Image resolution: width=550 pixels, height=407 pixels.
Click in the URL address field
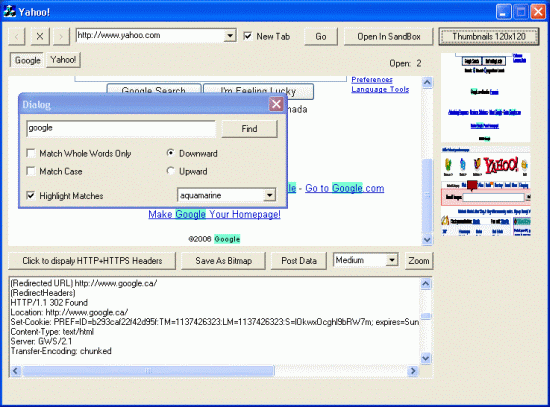point(150,35)
